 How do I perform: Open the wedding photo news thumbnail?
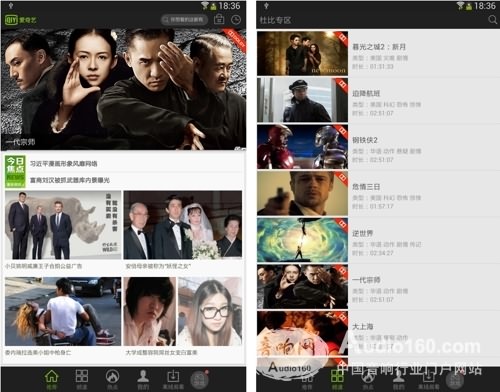pos(183,225)
